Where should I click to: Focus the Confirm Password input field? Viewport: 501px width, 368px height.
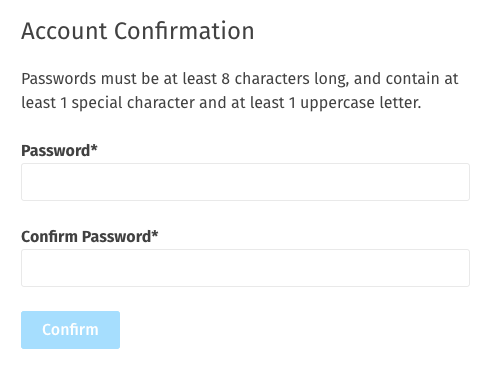(245, 268)
